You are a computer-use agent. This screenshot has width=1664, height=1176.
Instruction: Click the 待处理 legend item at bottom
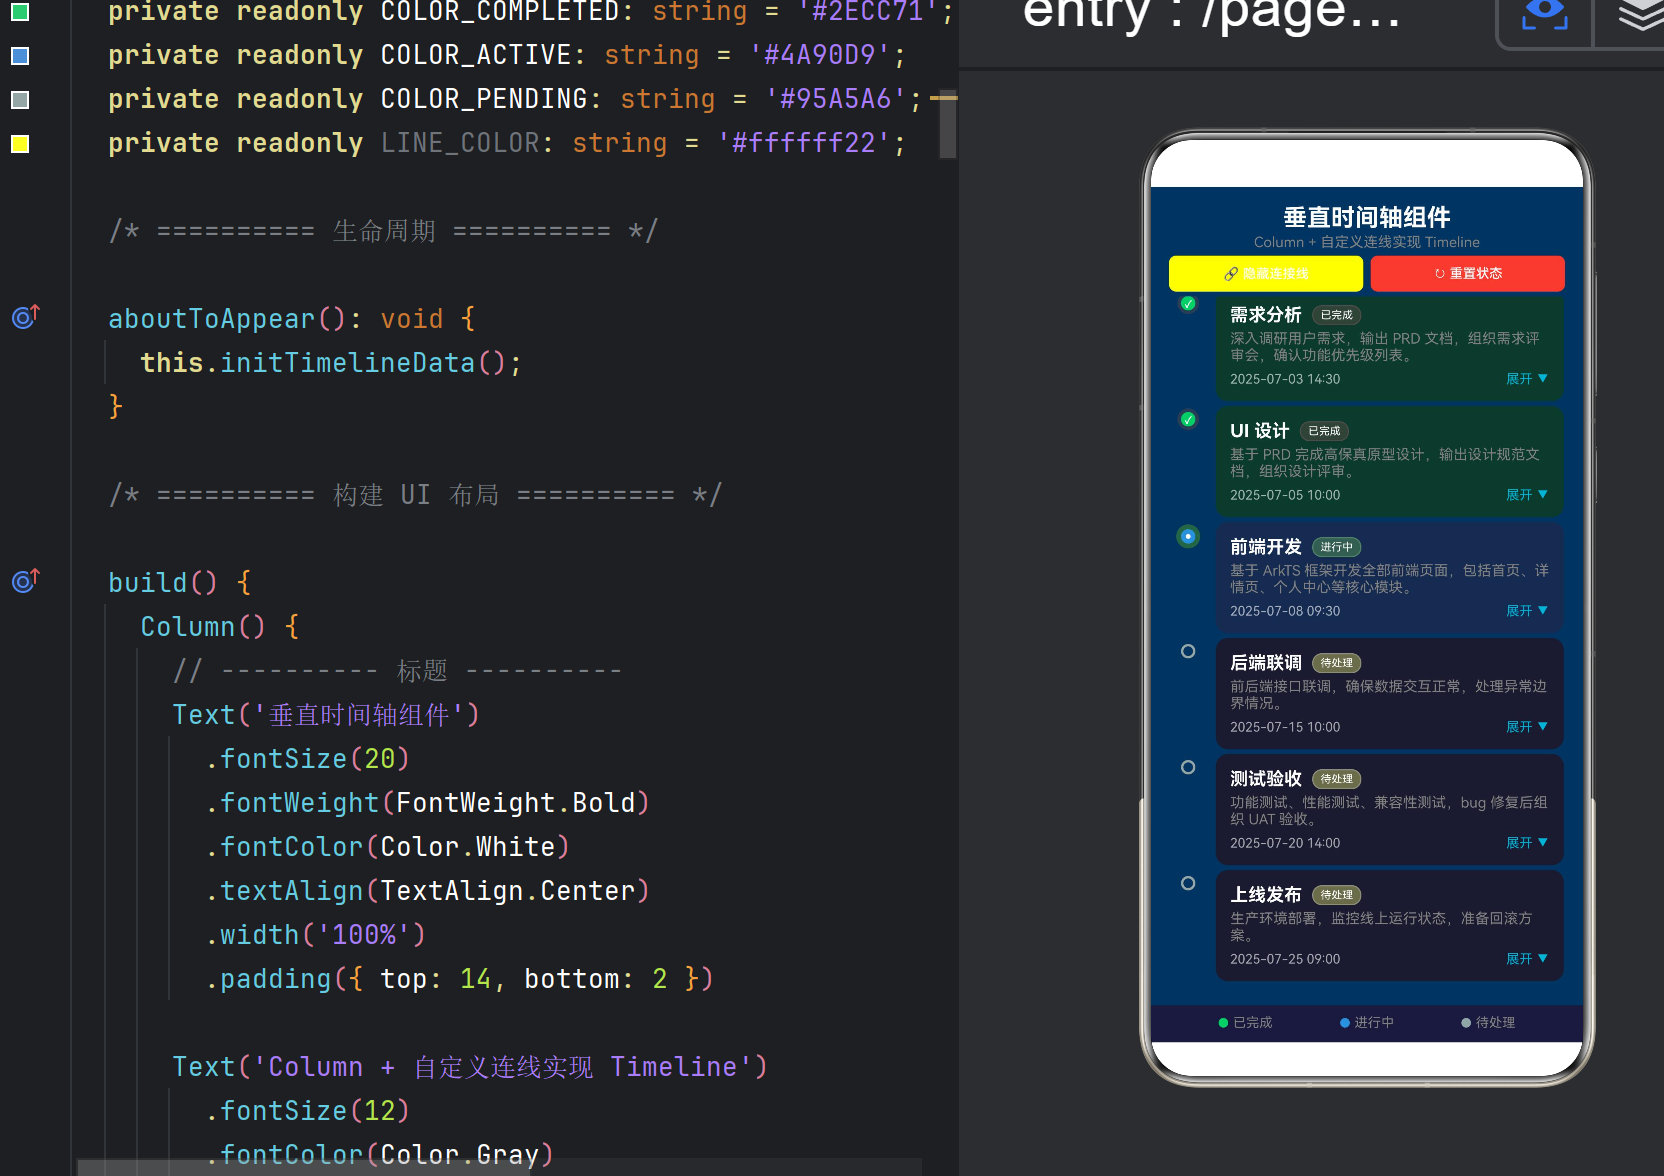click(1488, 1023)
